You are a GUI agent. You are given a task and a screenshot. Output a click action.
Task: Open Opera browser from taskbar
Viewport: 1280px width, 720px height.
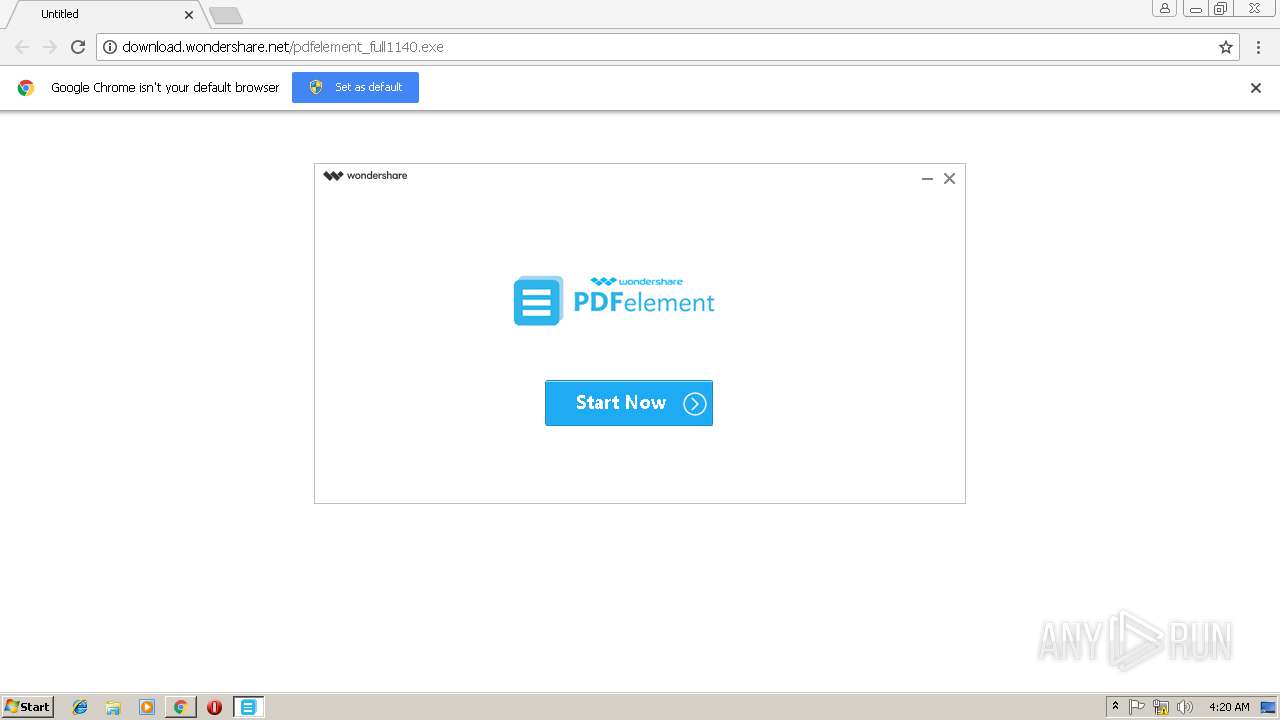[x=214, y=707]
